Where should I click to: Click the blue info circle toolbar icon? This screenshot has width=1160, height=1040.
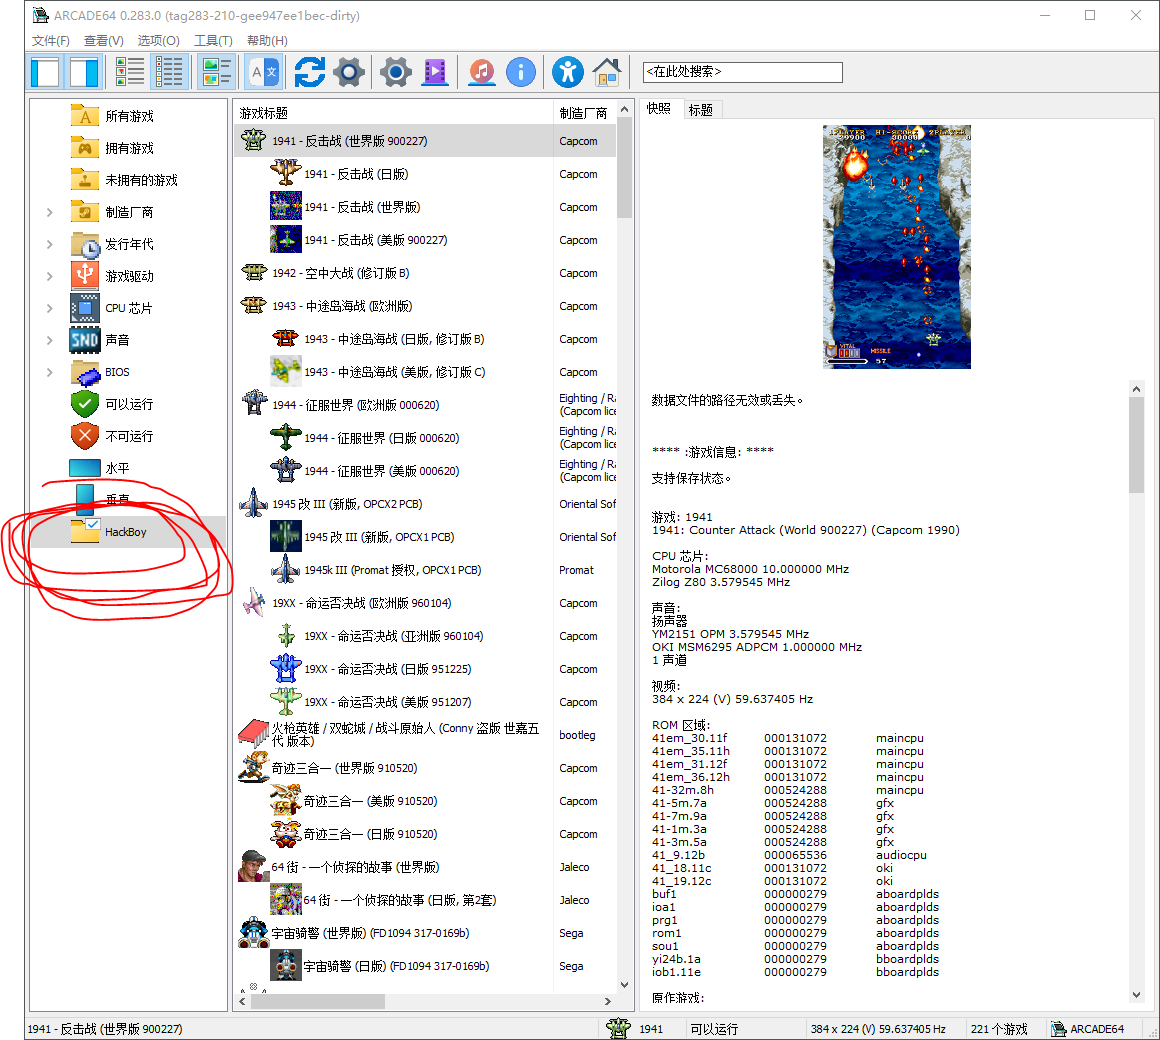521,72
